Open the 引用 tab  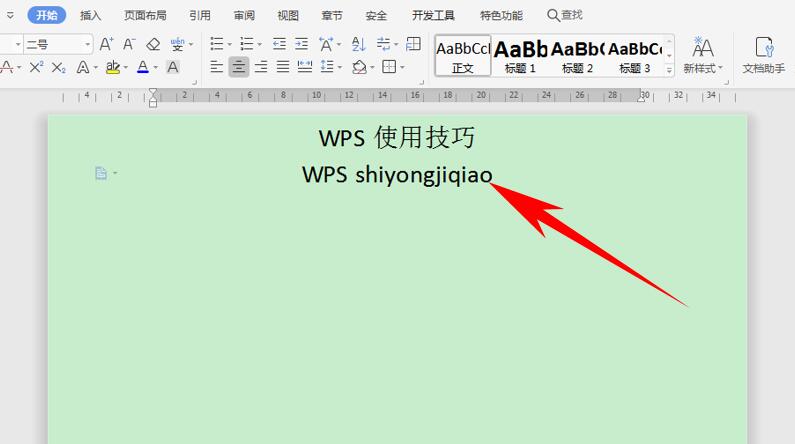pos(200,16)
